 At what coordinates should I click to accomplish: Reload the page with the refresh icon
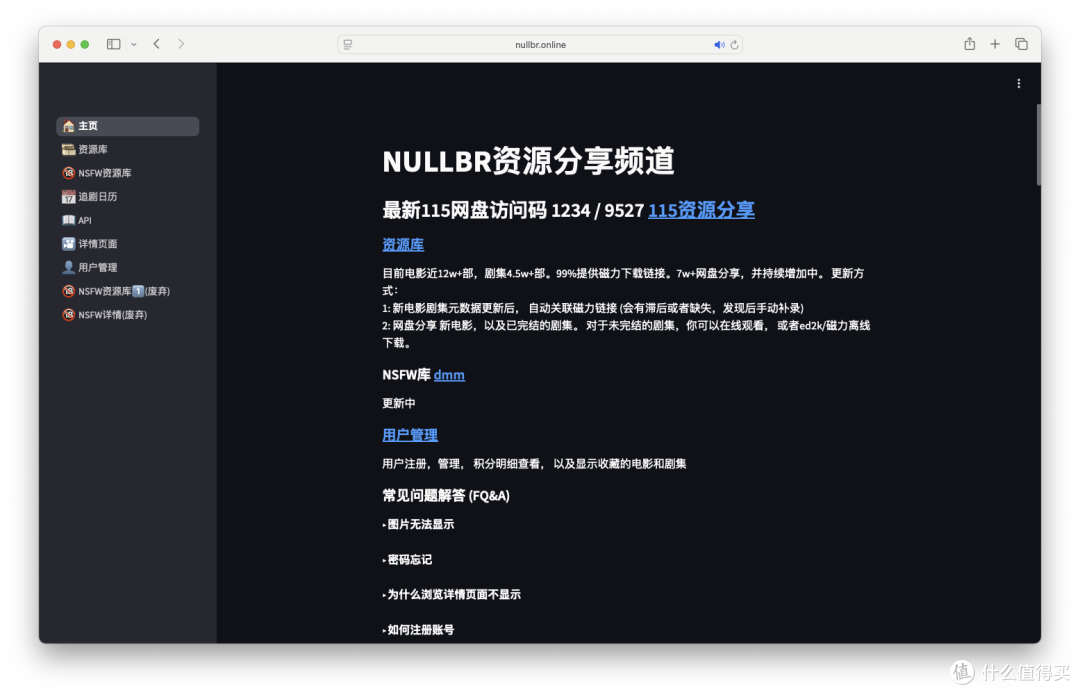734,45
